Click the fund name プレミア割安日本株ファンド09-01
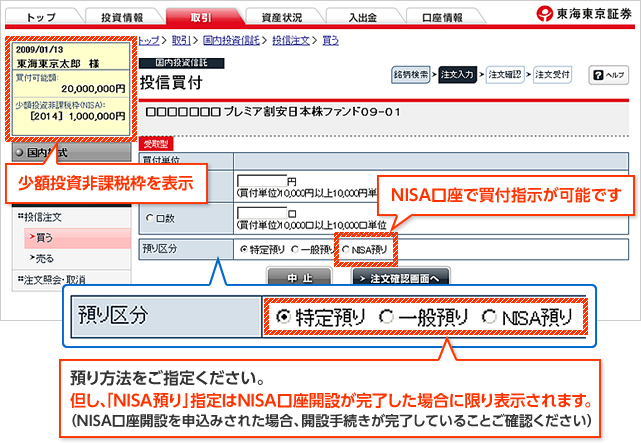The height and width of the screenshot is (443, 641). click(273, 112)
